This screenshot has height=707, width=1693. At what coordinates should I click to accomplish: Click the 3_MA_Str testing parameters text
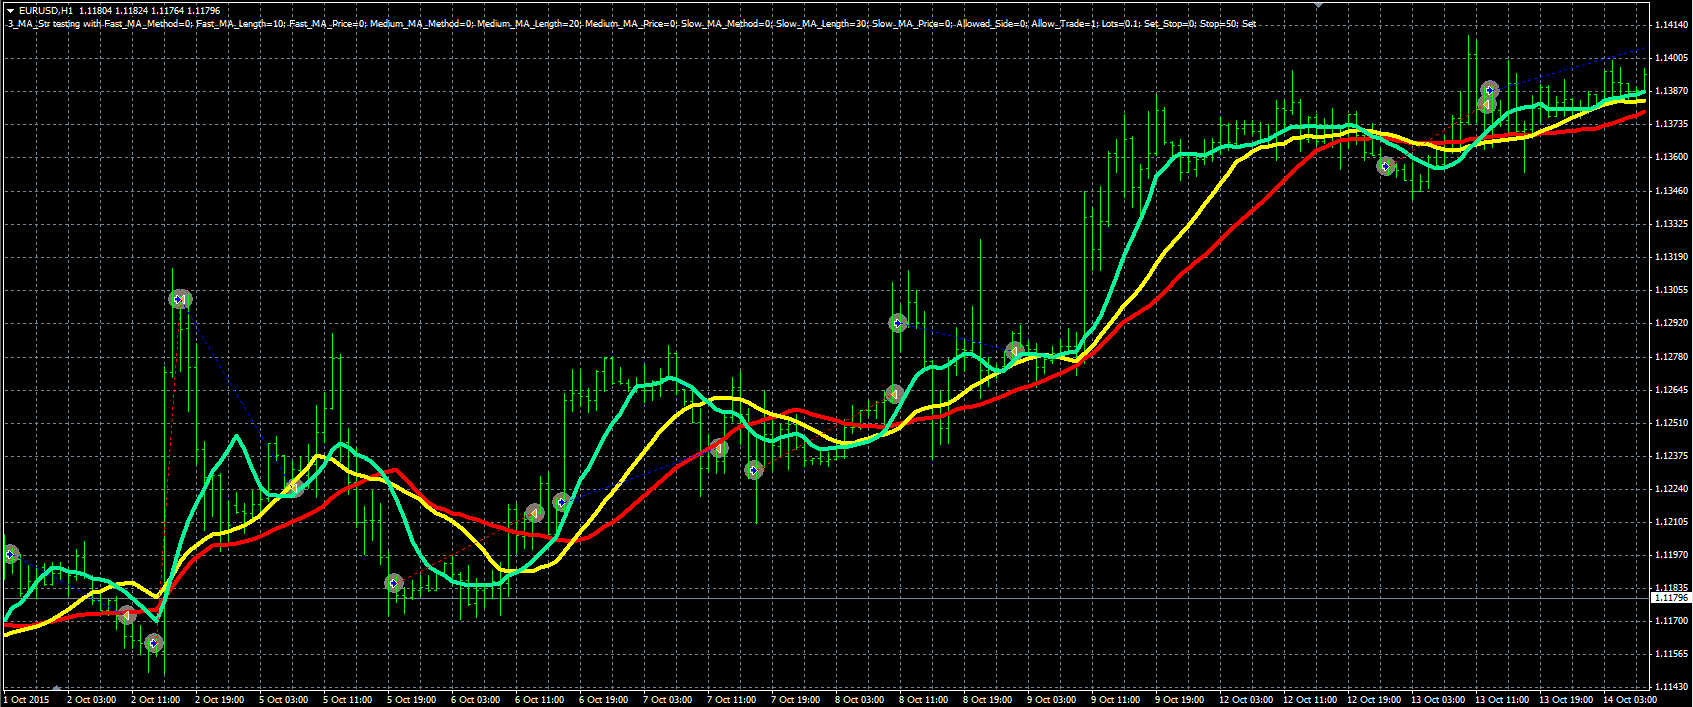(x=631, y=23)
